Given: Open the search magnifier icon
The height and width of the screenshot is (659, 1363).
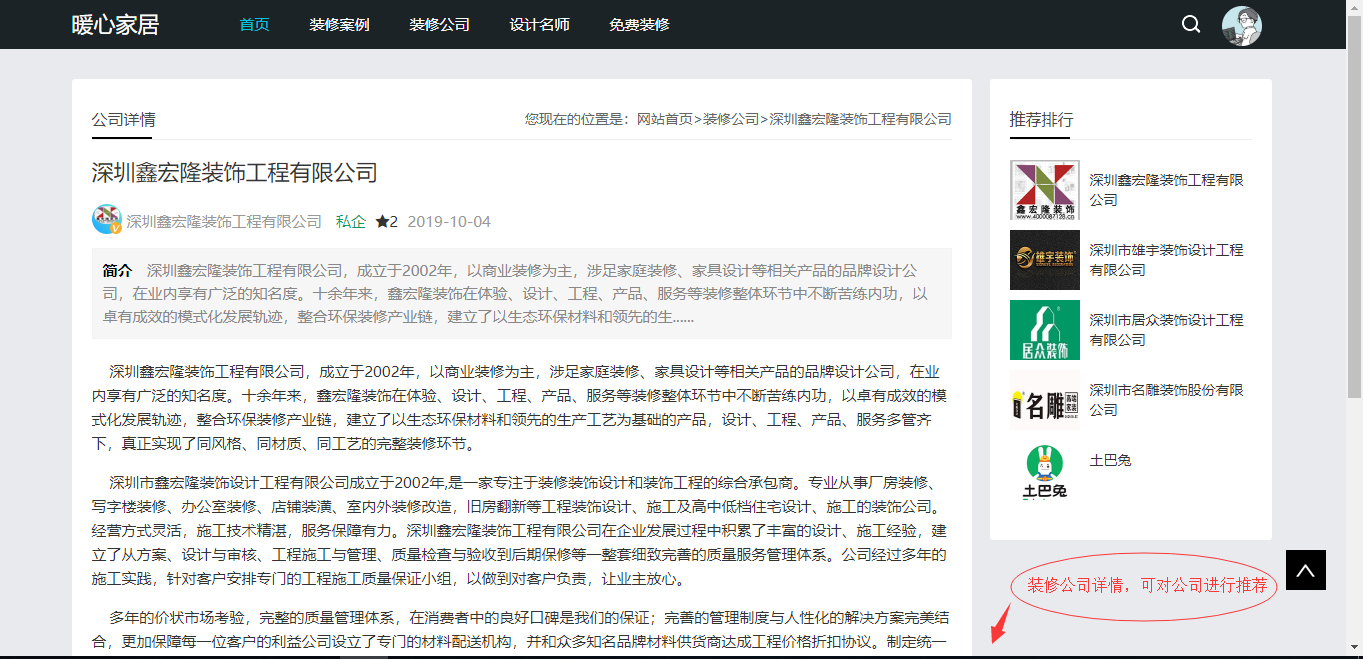Looking at the screenshot, I should pyautogui.click(x=1191, y=24).
